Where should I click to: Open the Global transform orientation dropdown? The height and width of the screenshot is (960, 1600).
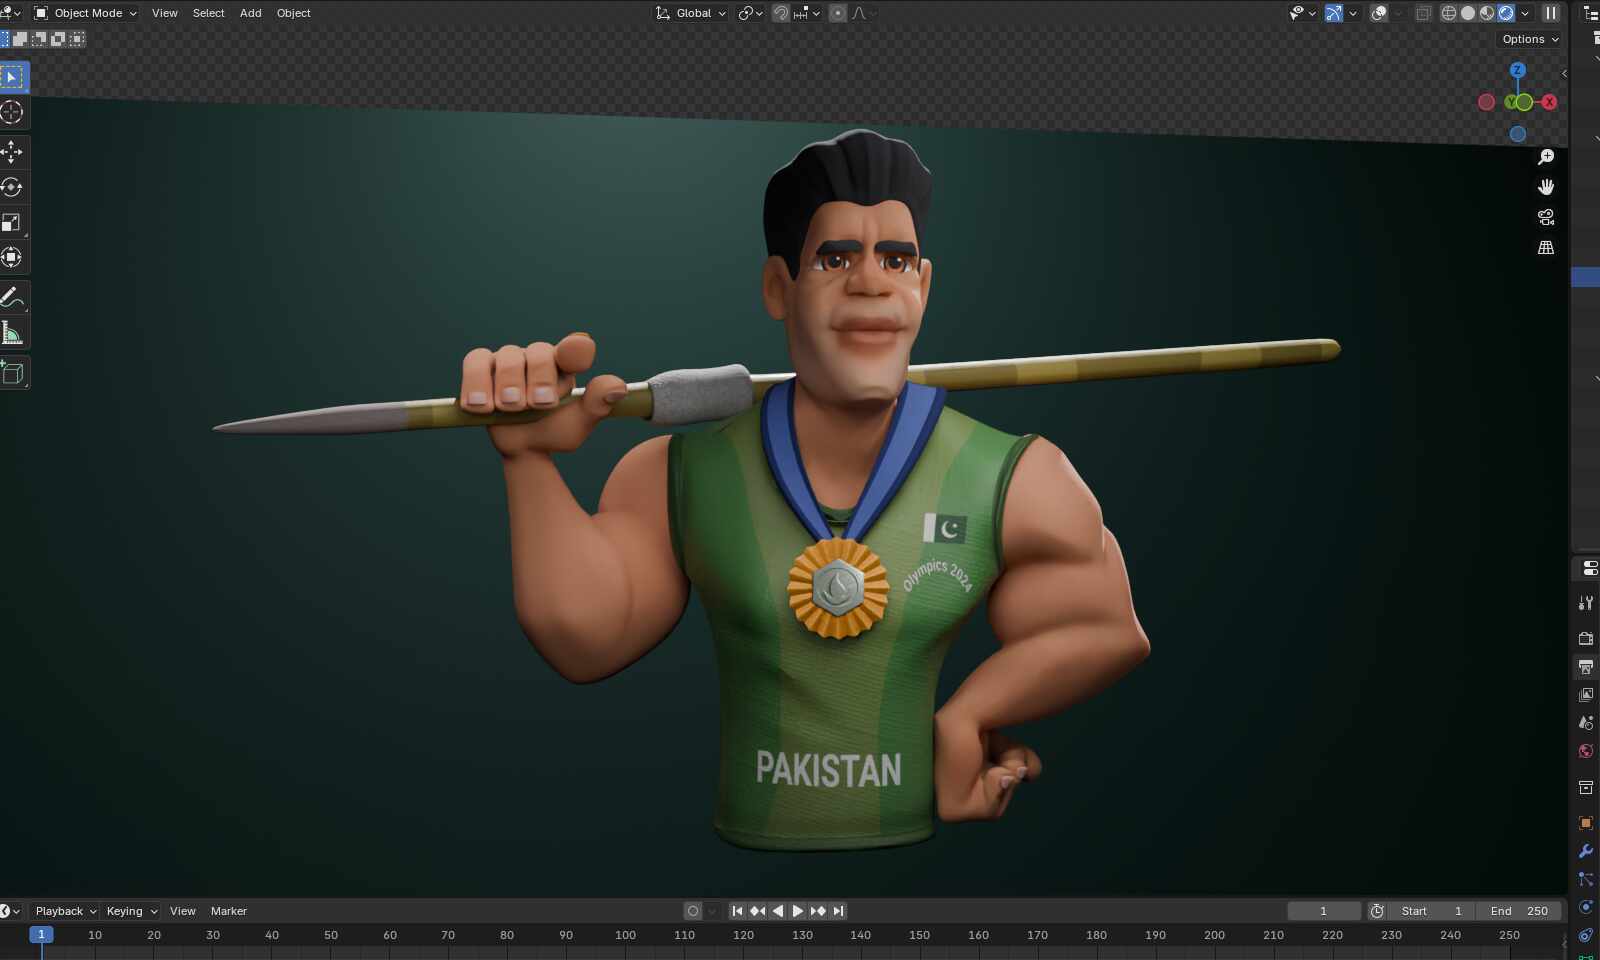[691, 13]
